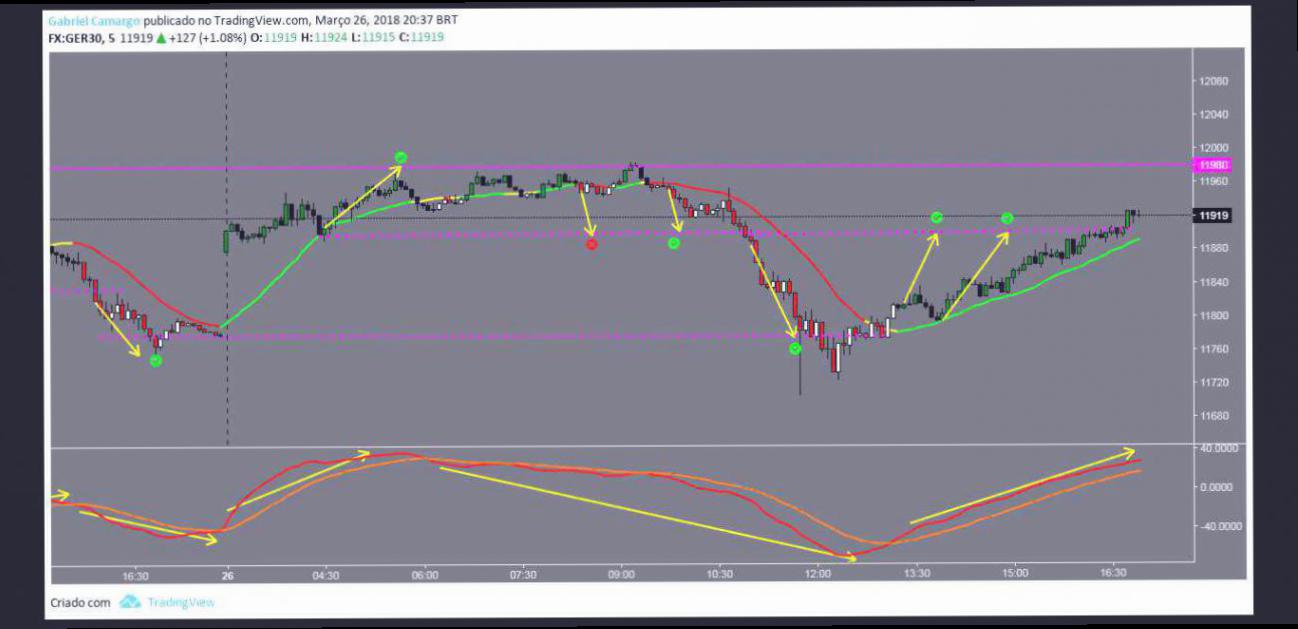1298x629 pixels.
Task: Click the magenta 11980 price label
Action: [1212, 165]
